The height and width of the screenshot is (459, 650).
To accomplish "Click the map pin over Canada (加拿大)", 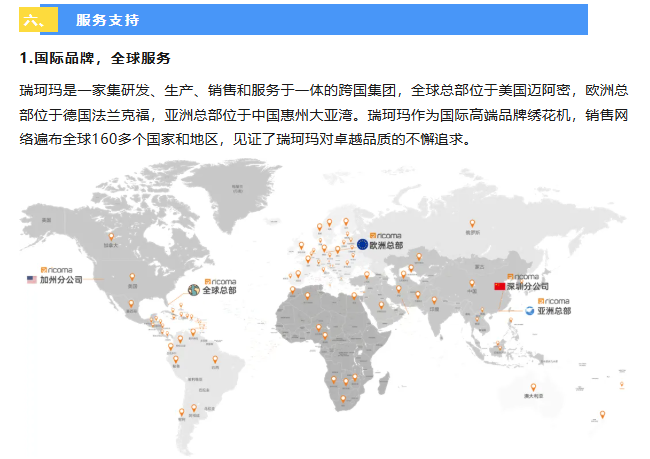I will [112, 236].
